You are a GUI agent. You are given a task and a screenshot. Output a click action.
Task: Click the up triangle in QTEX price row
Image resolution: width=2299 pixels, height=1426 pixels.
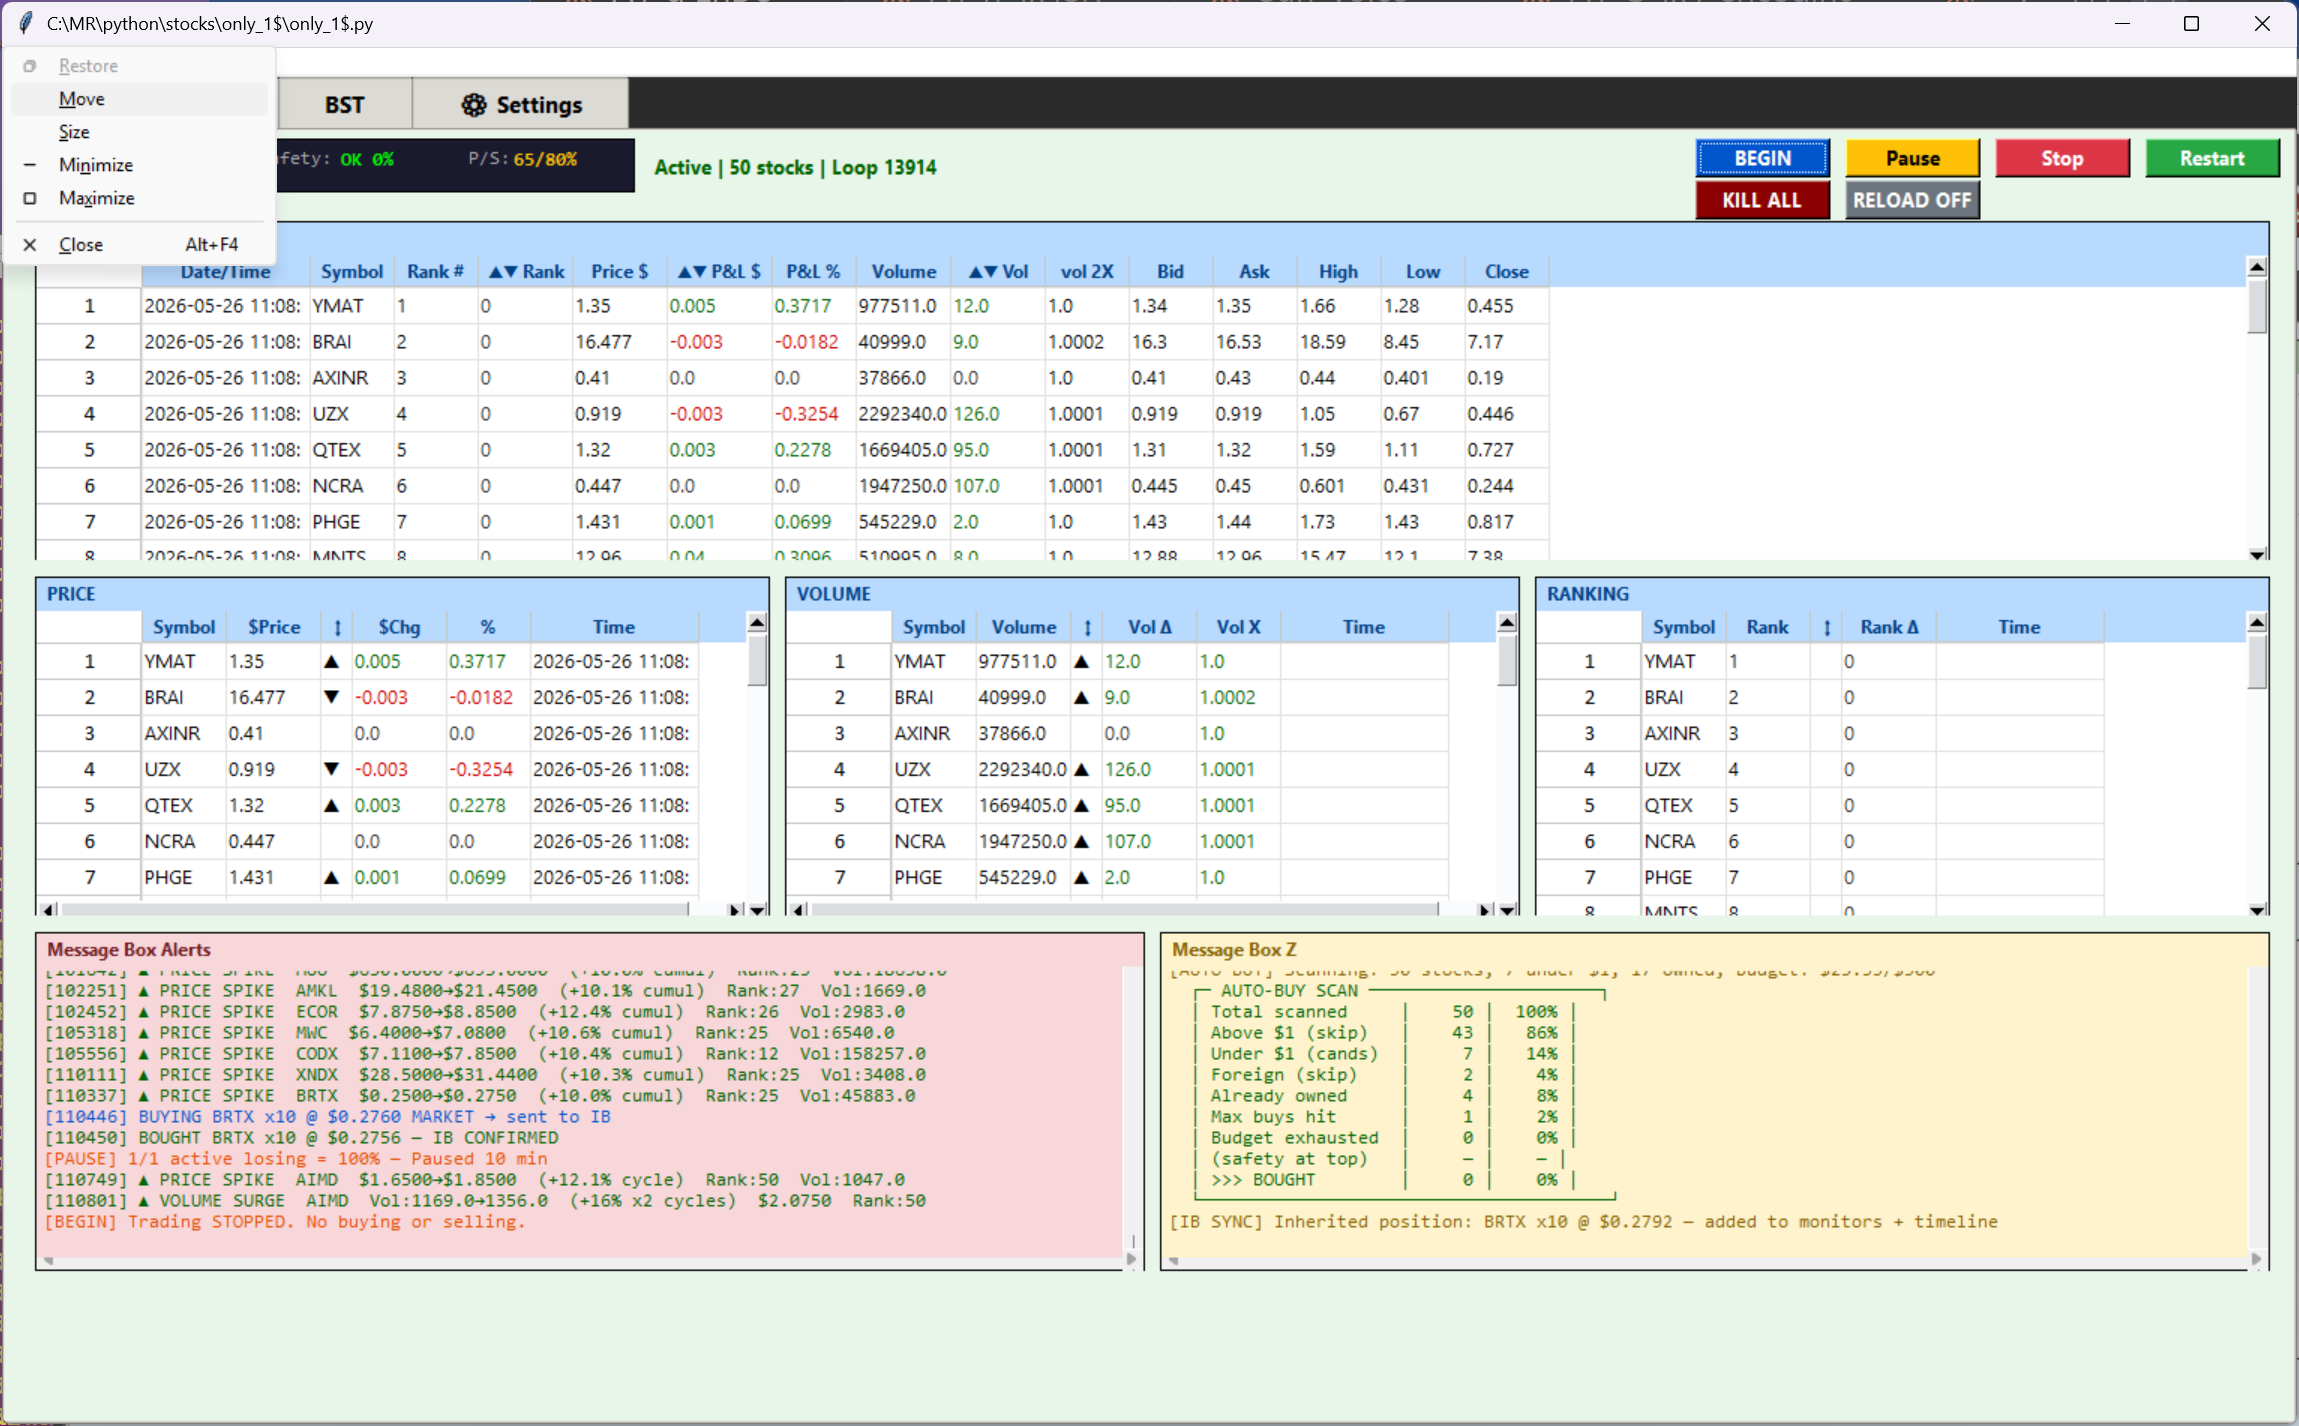332,805
